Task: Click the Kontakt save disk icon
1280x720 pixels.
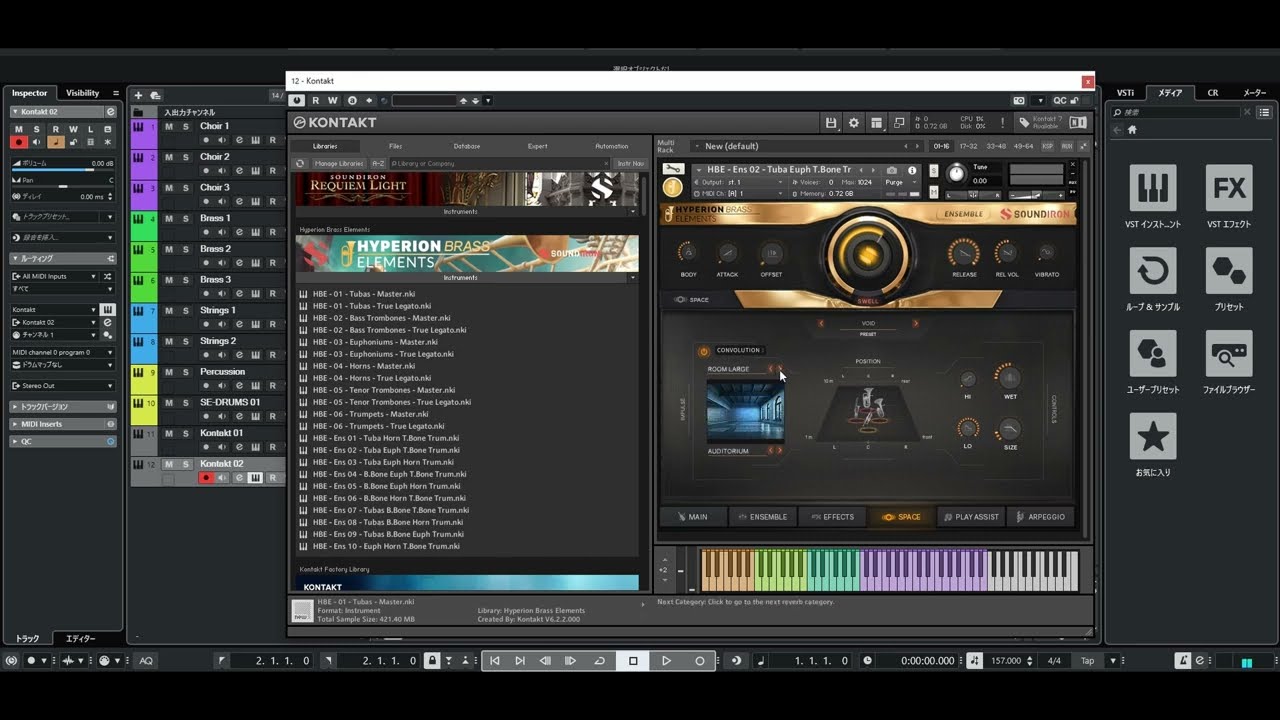Action: [831, 122]
